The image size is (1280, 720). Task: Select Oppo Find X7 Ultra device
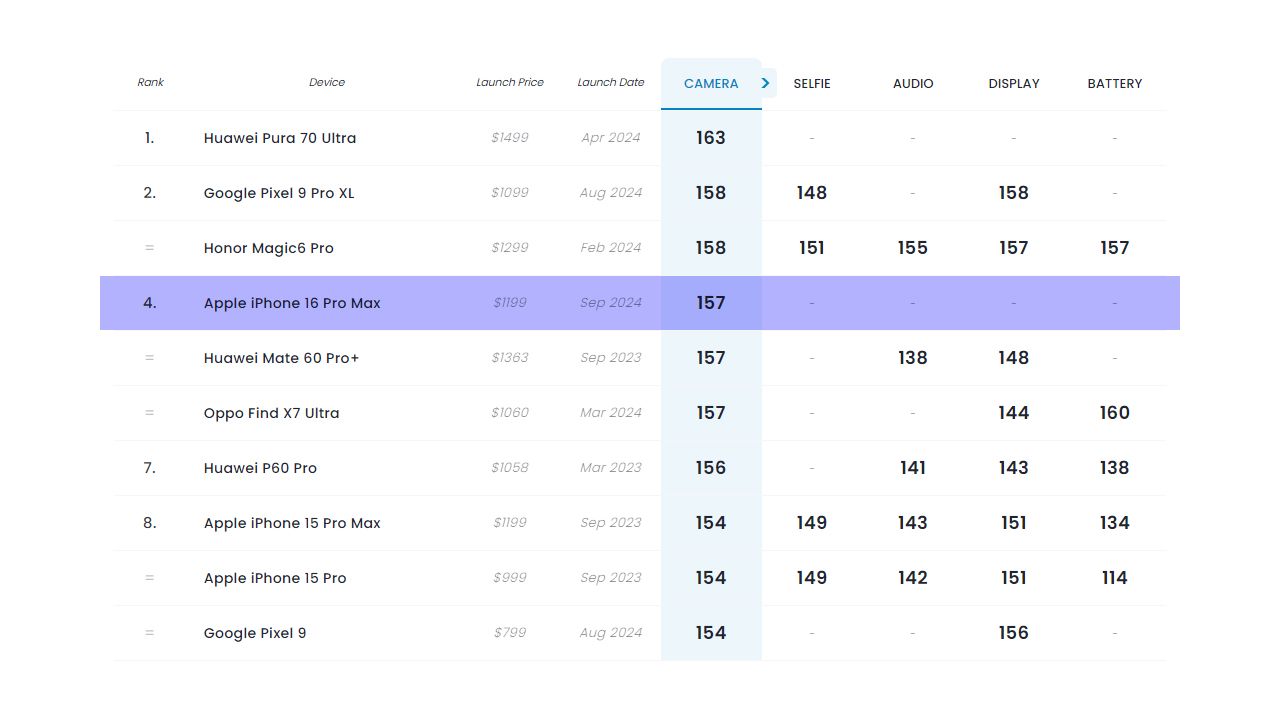pyautogui.click(x=271, y=413)
